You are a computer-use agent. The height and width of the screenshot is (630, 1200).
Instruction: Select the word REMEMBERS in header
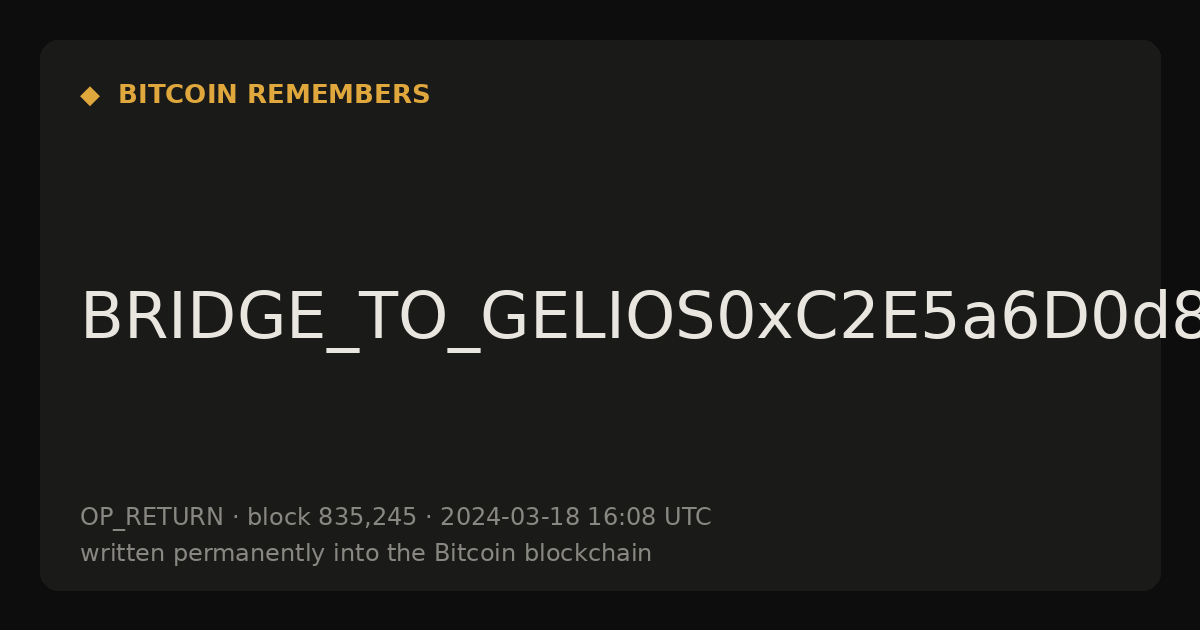pyautogui.click(x=338, y=95)
